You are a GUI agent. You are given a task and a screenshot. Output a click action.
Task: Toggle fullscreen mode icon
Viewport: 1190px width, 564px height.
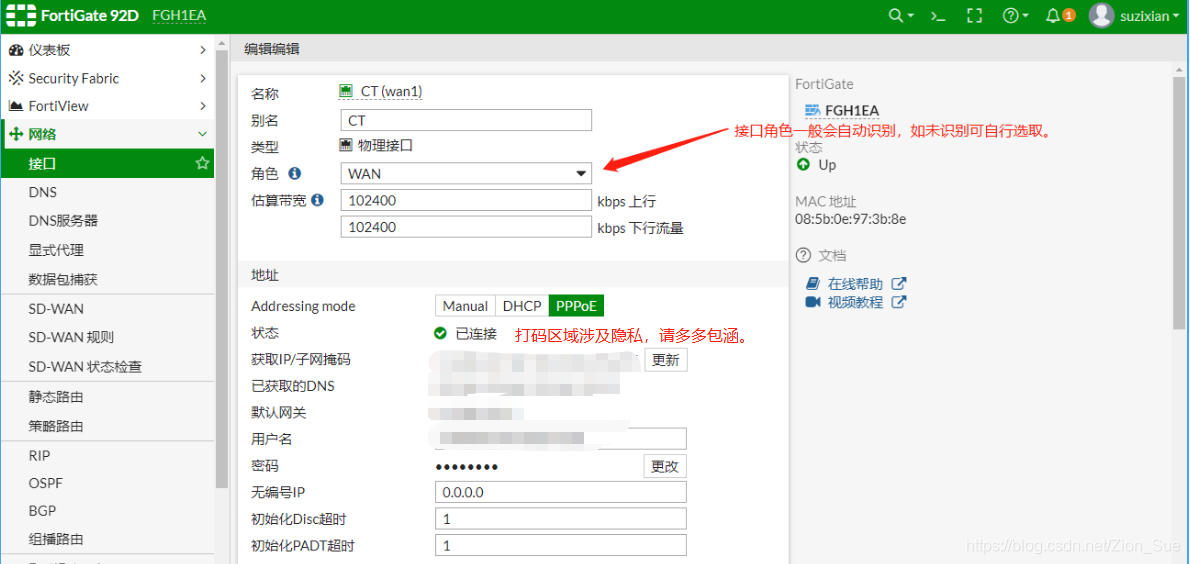[x=974, y=16]
